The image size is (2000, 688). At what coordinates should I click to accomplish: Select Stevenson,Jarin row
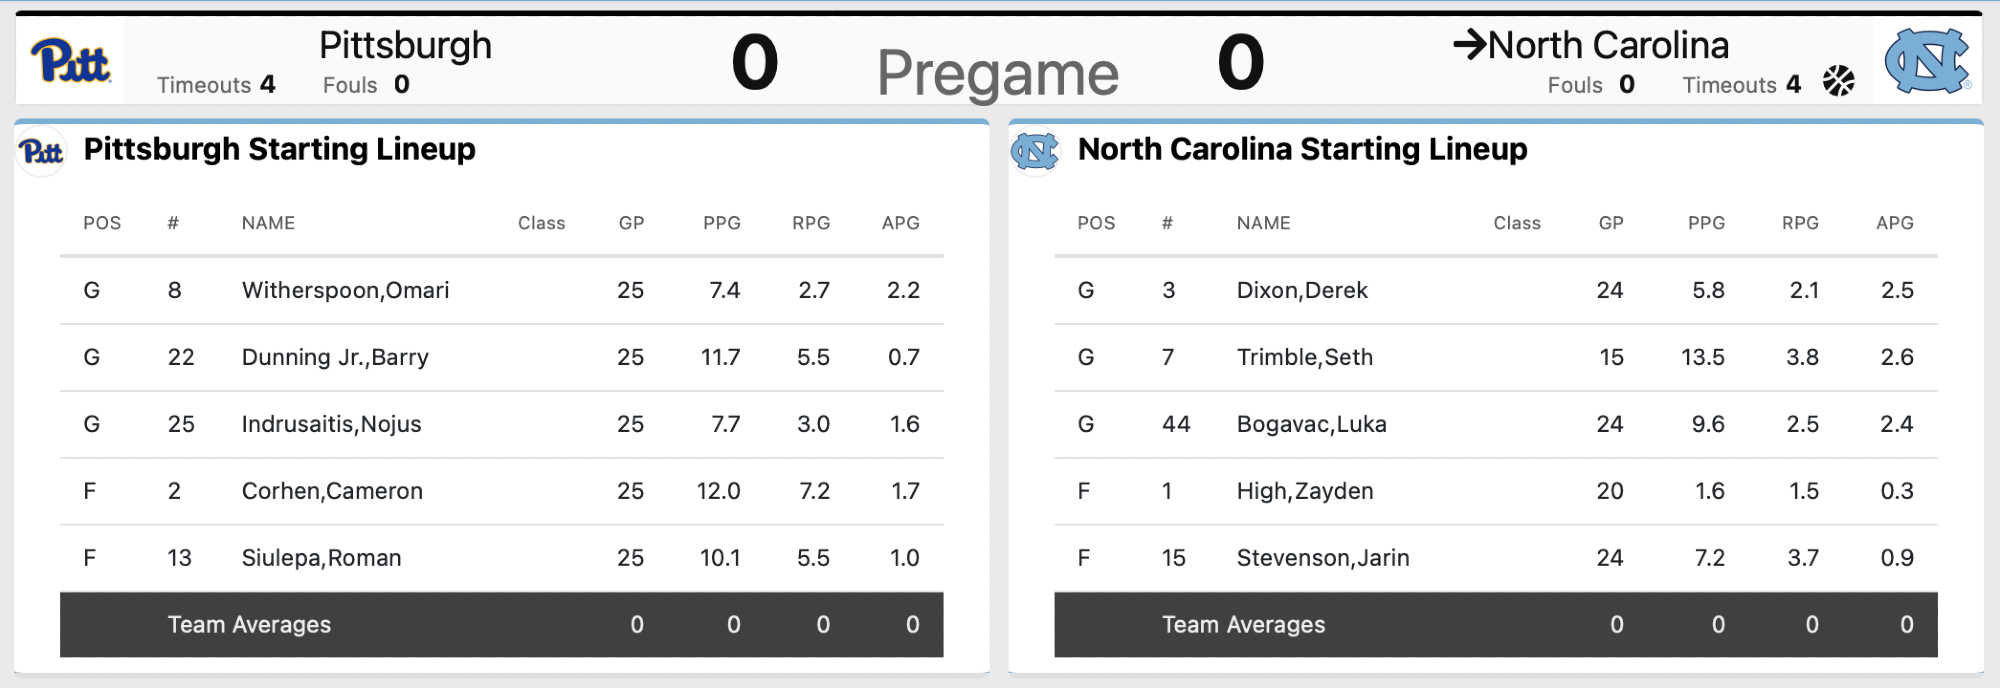click(x=1322, y=558)
